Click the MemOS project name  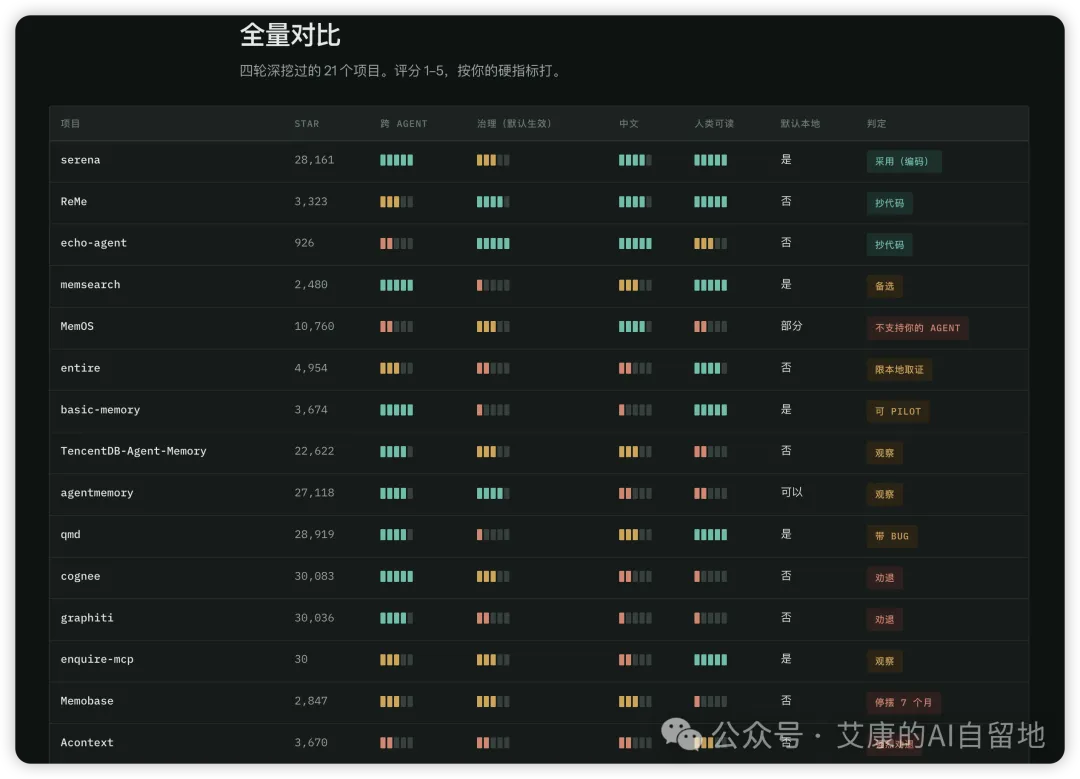pos(77,326)
